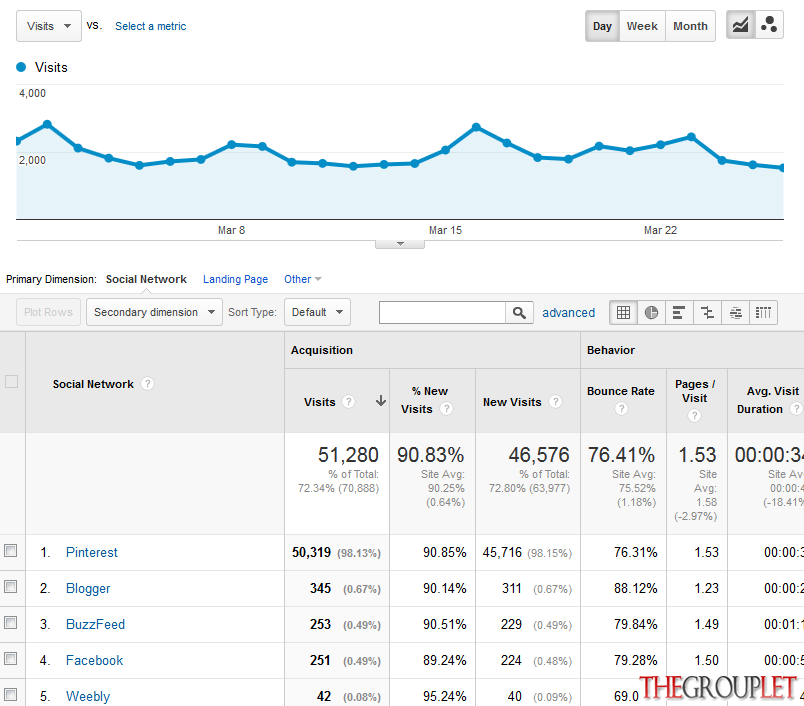Collapse the chart using bottom handle
The height and width of the screenshot is (706, 804).
click(x=400, y=244)
